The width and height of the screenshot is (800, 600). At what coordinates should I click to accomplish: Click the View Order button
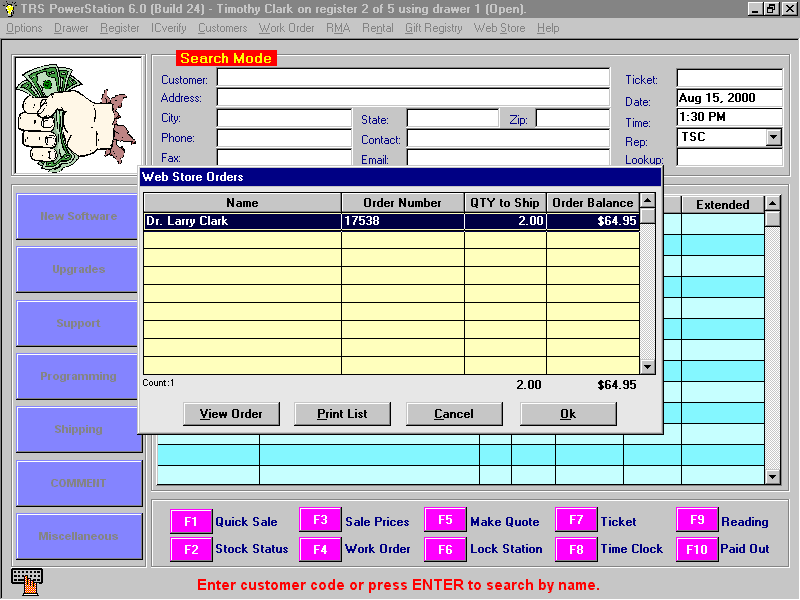(231, 414)
